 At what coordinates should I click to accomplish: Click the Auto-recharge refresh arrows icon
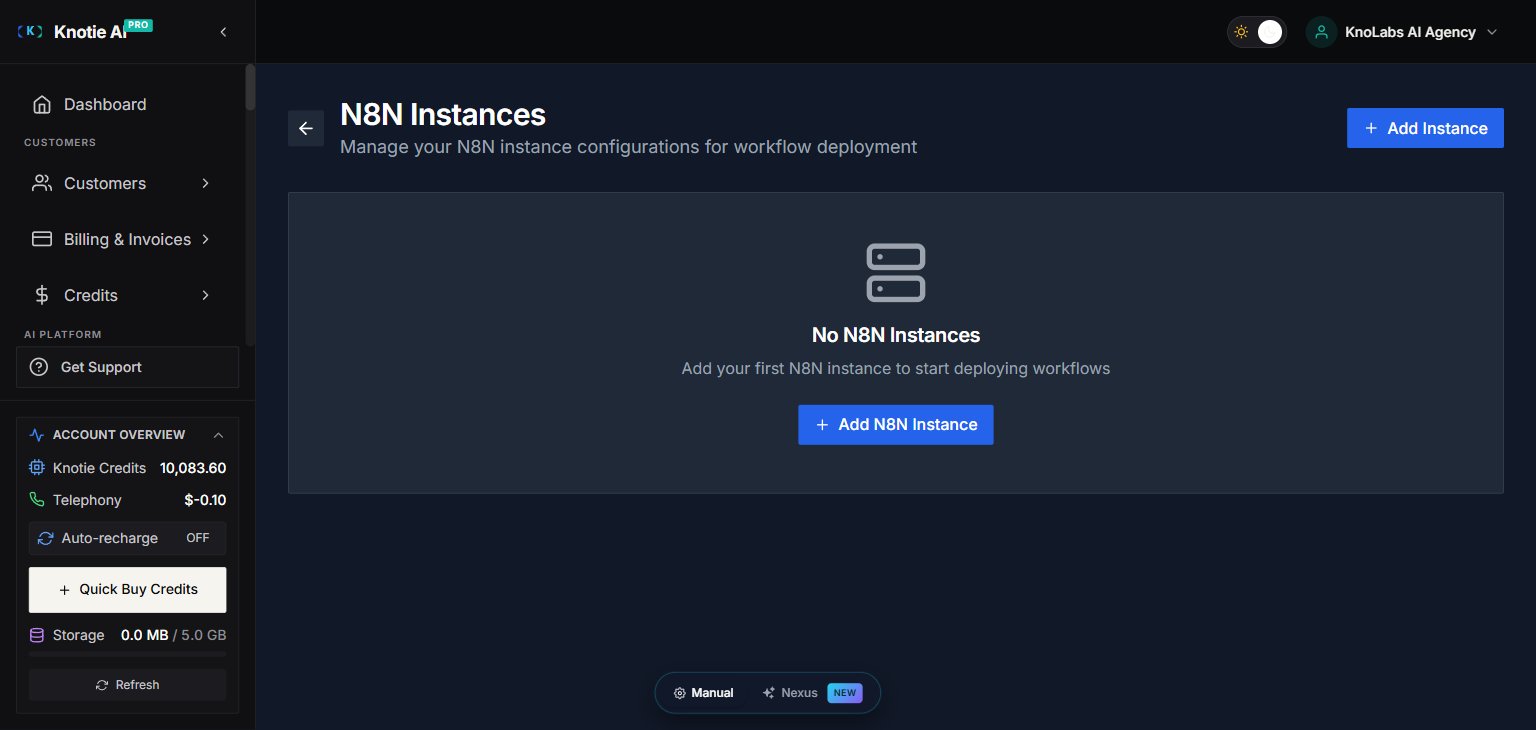point(45,538)
